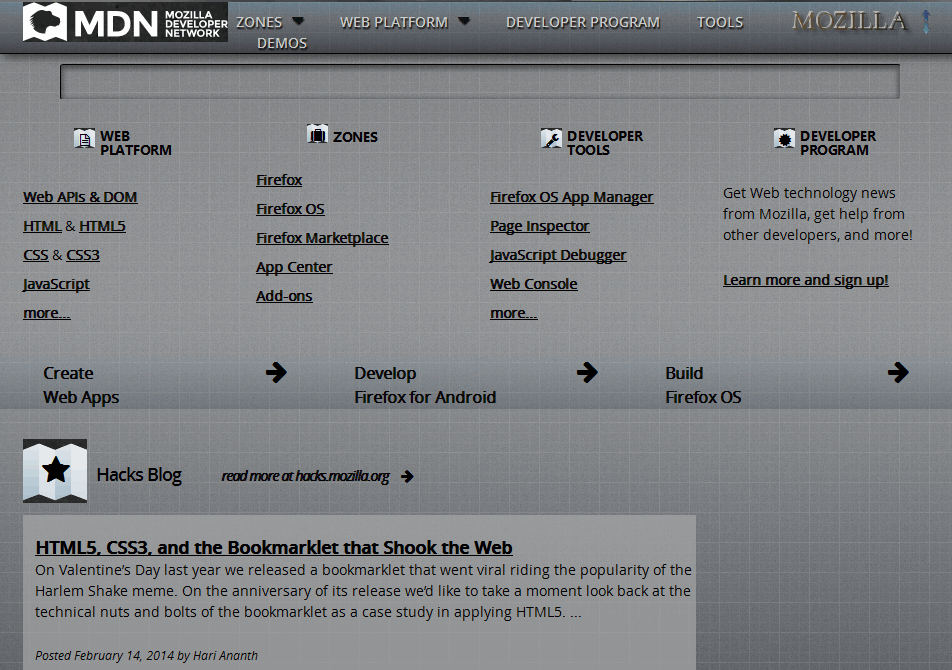Screen dimensions: 952x670
Task: Click the blue arrow beside Mozilla wordmark
Action: tap(926, 22)
